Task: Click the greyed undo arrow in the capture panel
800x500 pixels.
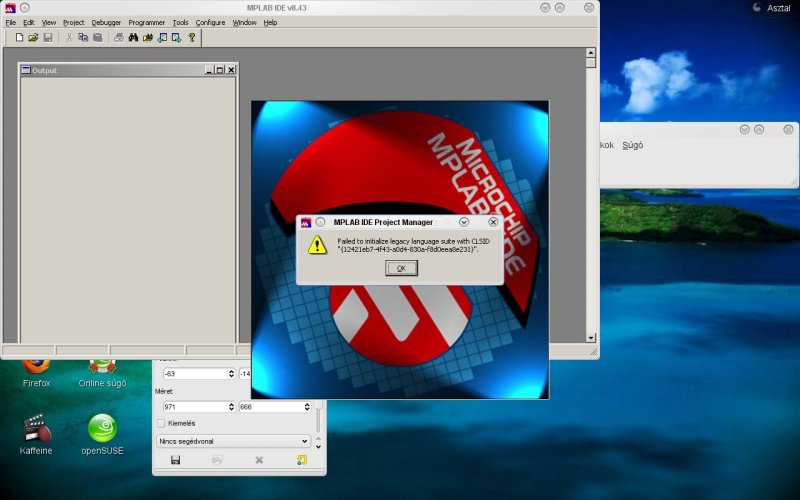Action: [217, 460]
